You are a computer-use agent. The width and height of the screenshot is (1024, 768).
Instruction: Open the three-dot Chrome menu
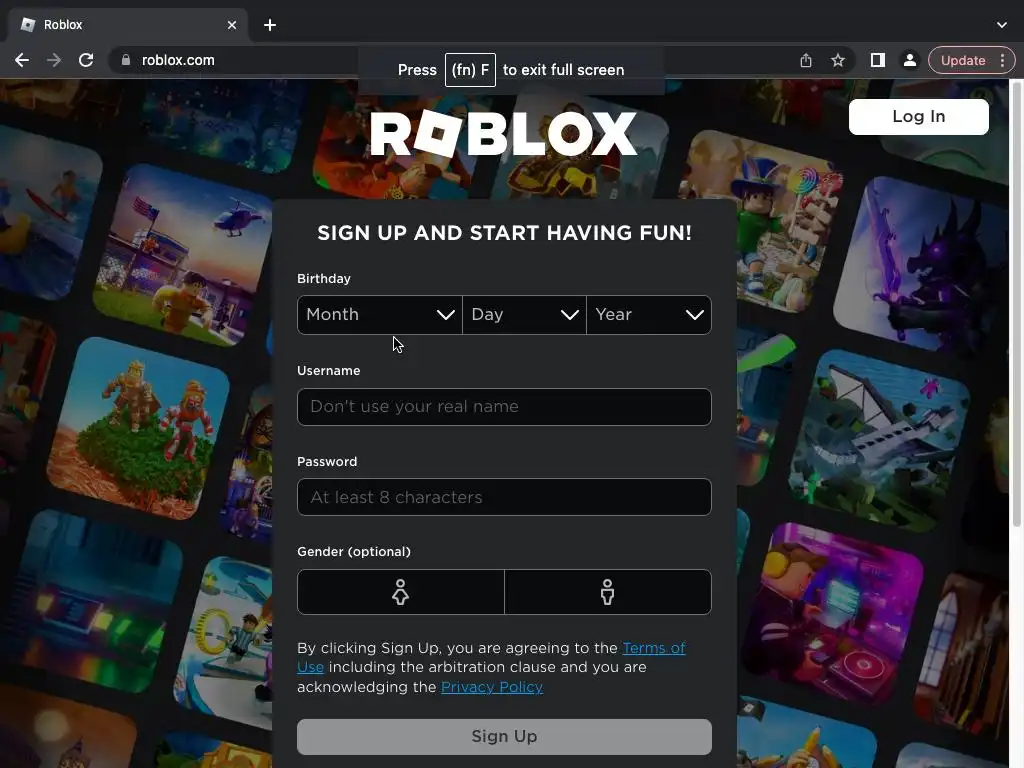(1002, 60)
